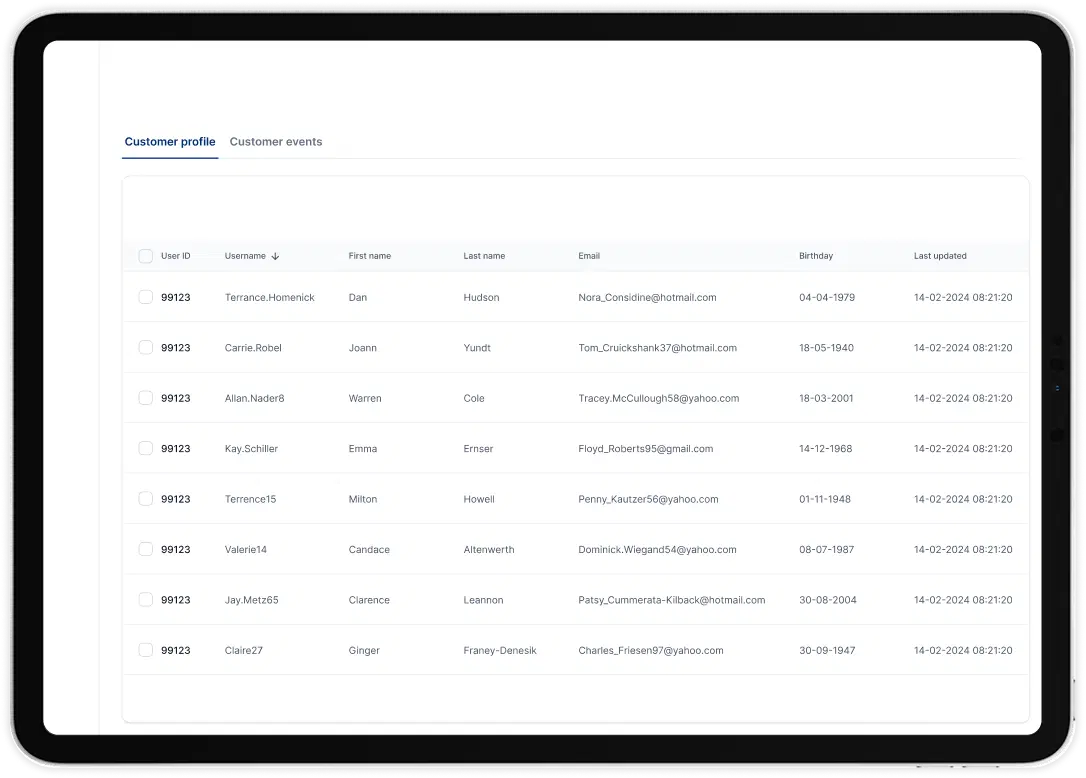The height and width of the screenshot is (778, 1086).
Task: Toggle the checkbox for Allan.Nader8
Action: (145, 398)
